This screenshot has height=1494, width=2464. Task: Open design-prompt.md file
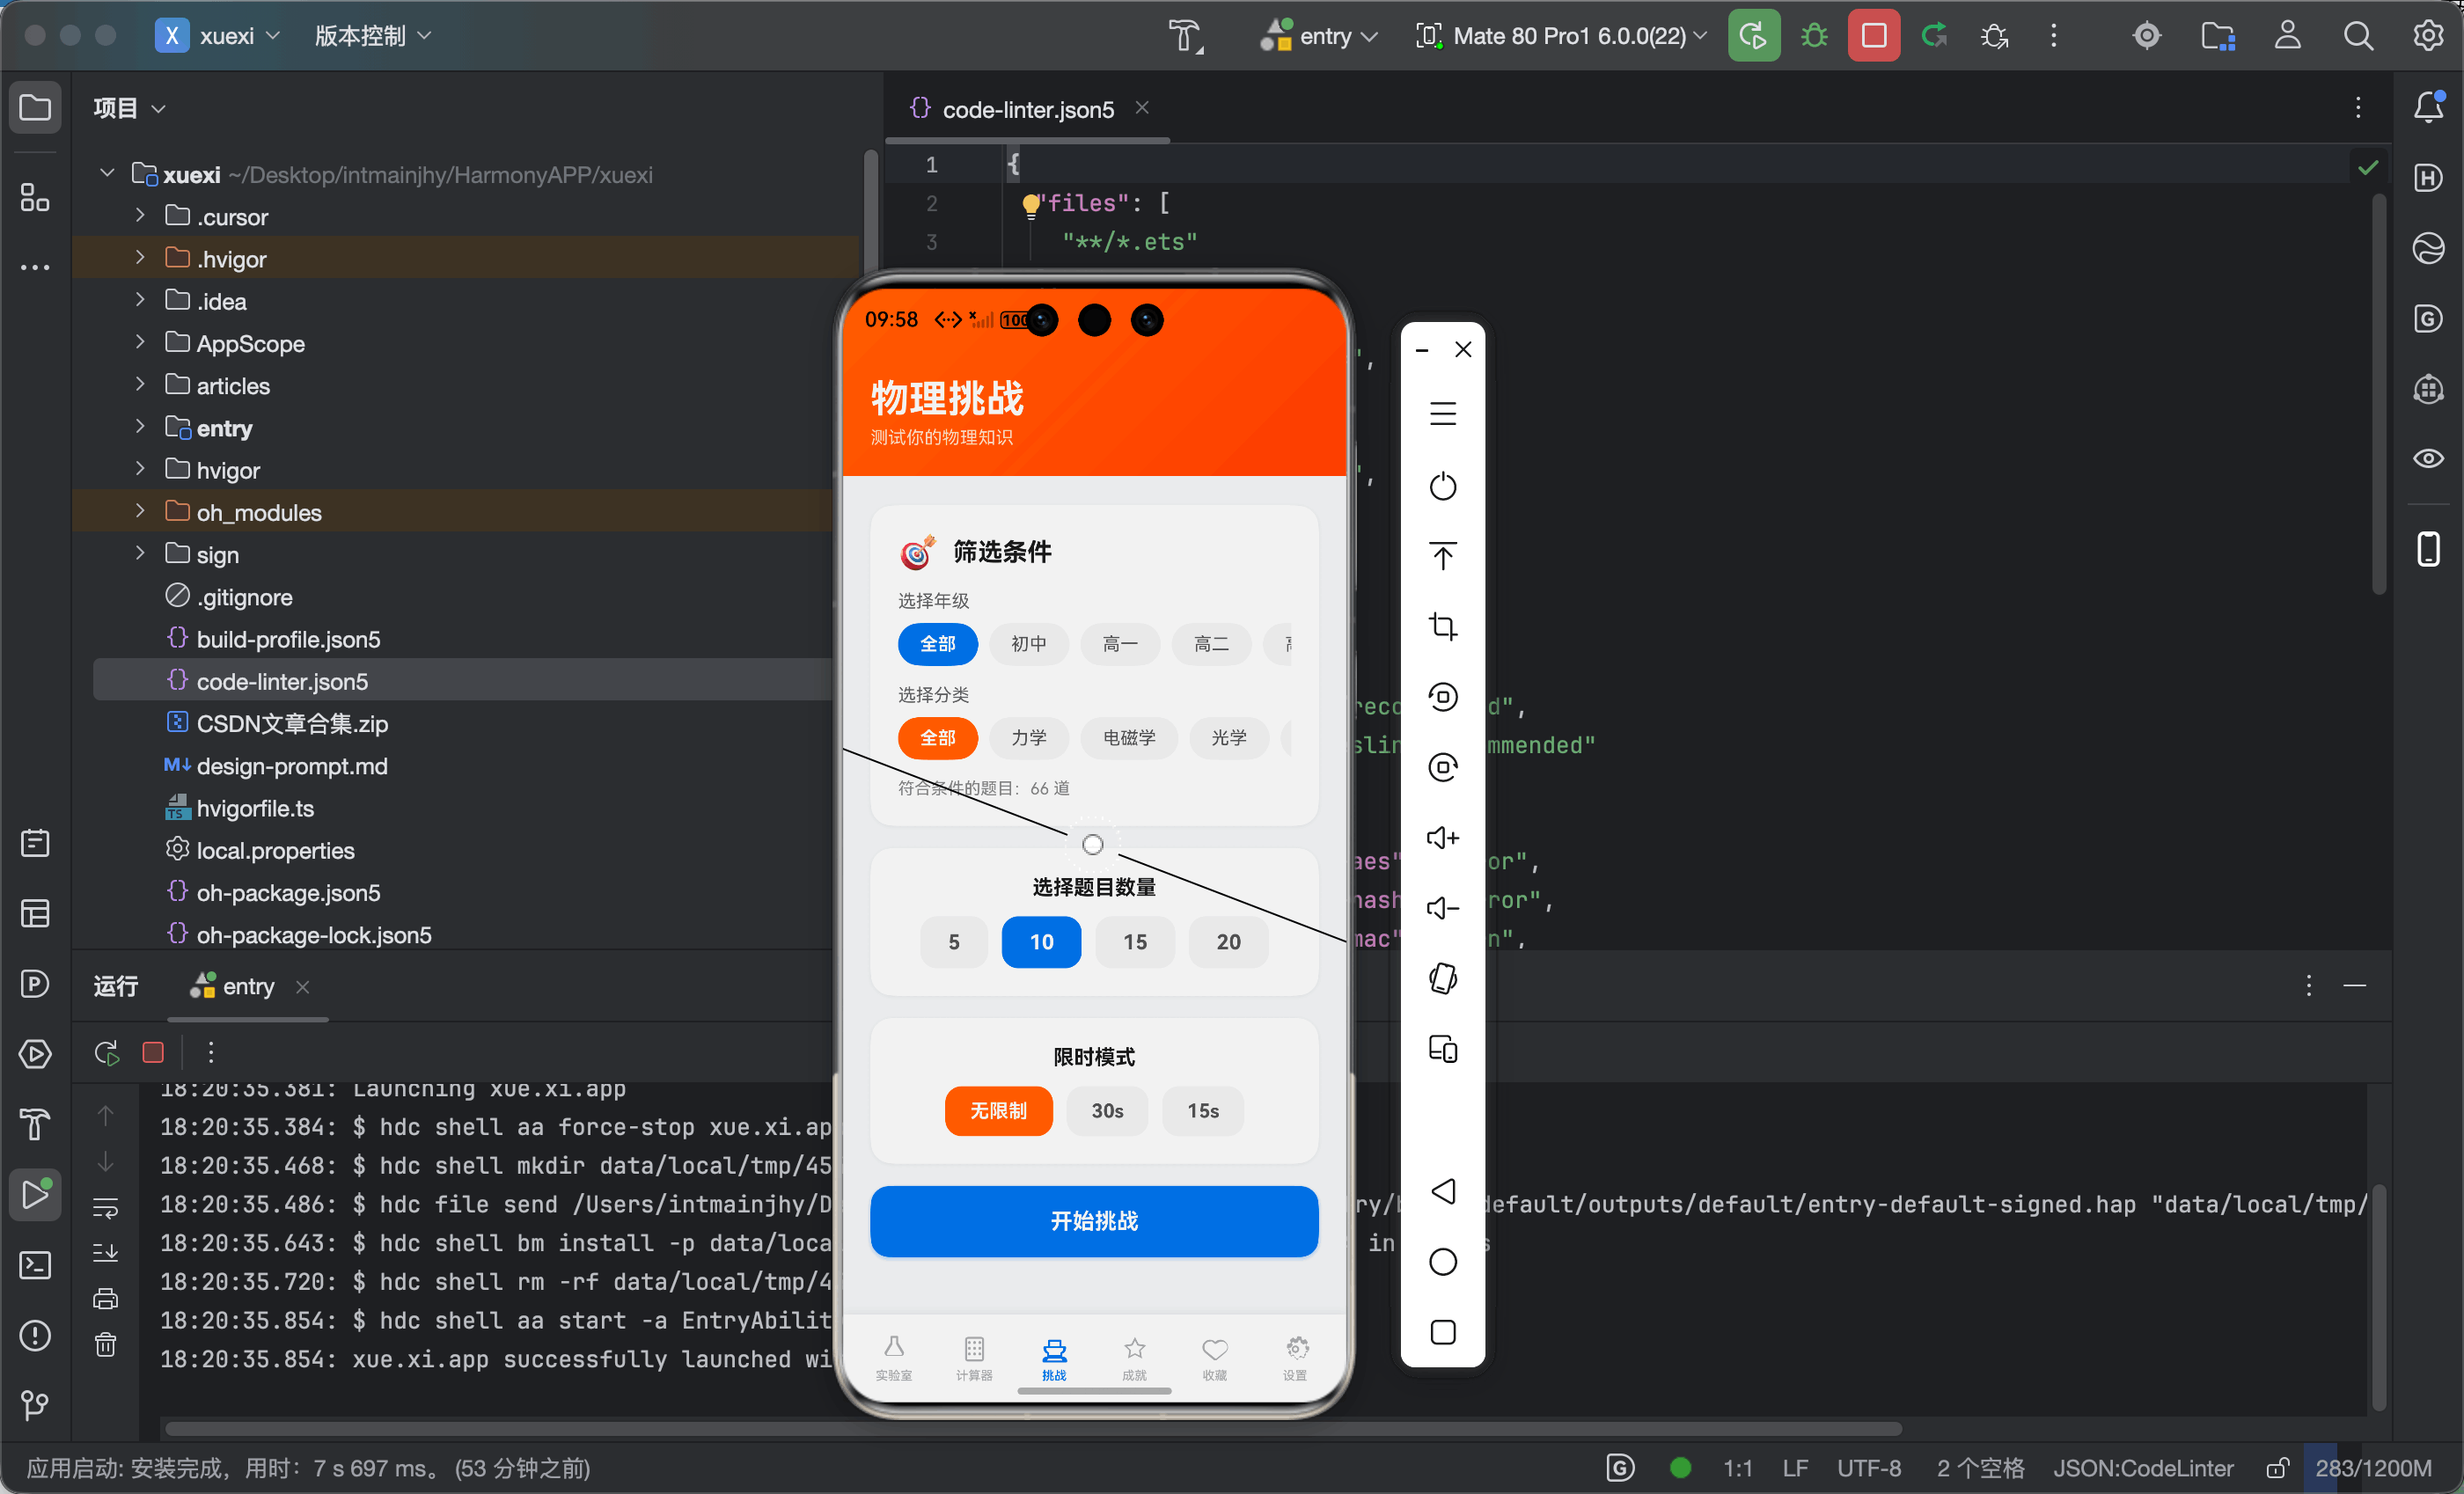(275, 766)
